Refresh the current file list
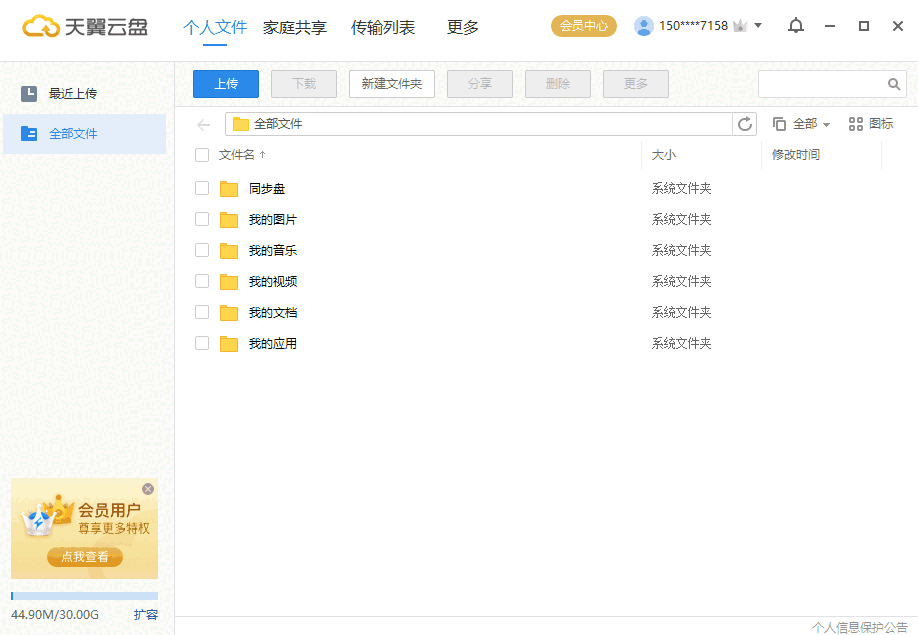The image size is (918, 635). 745,124
